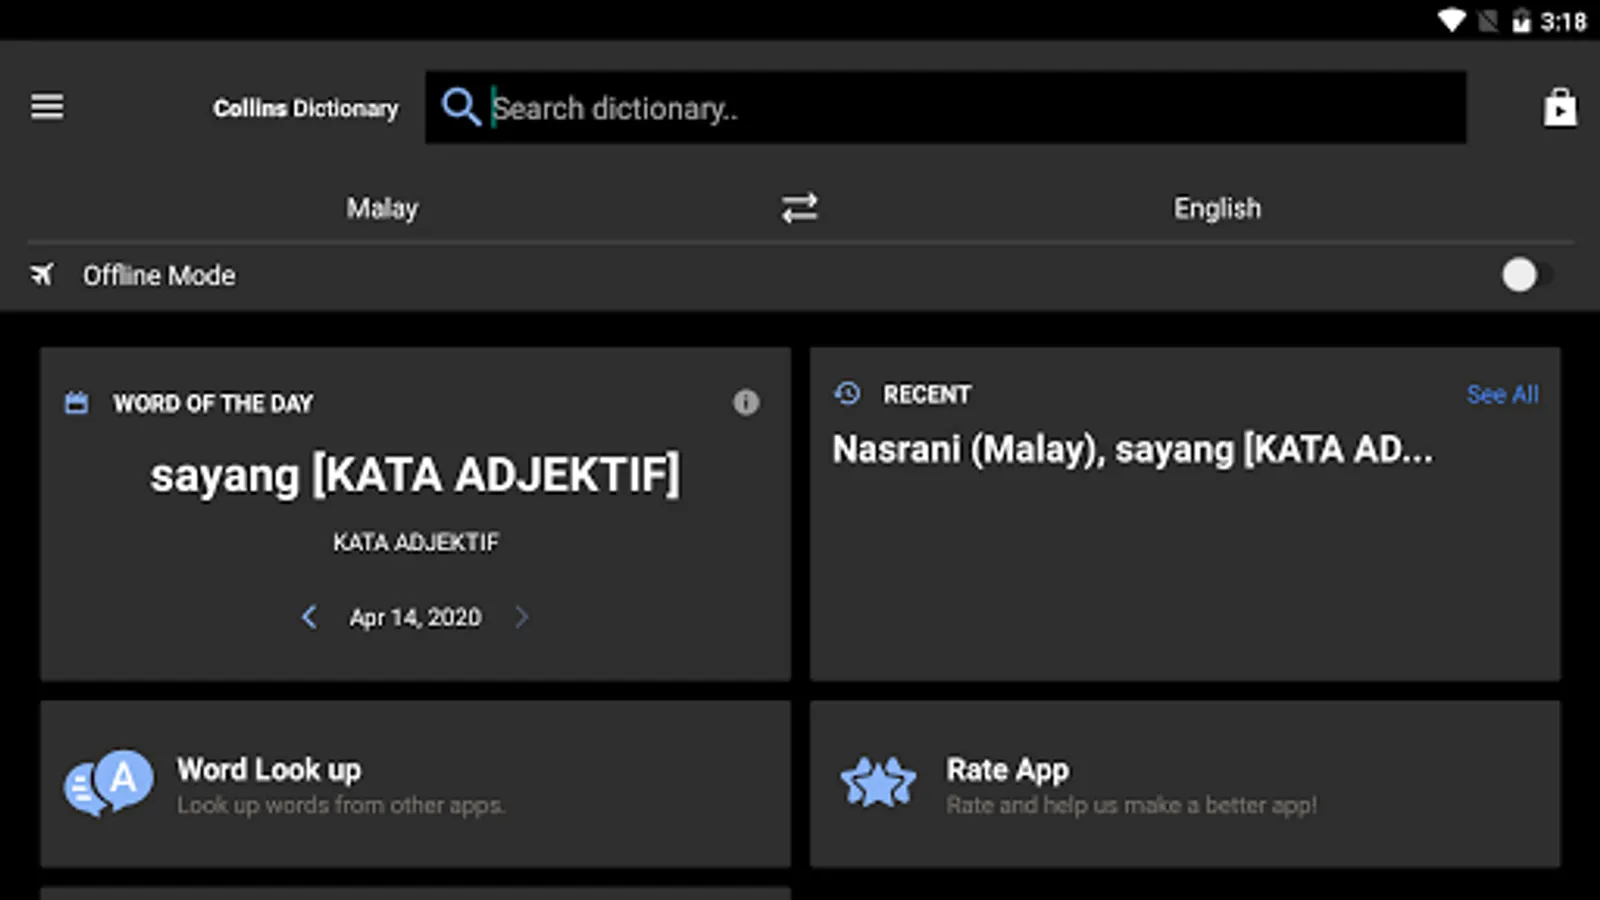Open Word of the Day info icon
The image size is (1600, 900).
tap(746, 402)
